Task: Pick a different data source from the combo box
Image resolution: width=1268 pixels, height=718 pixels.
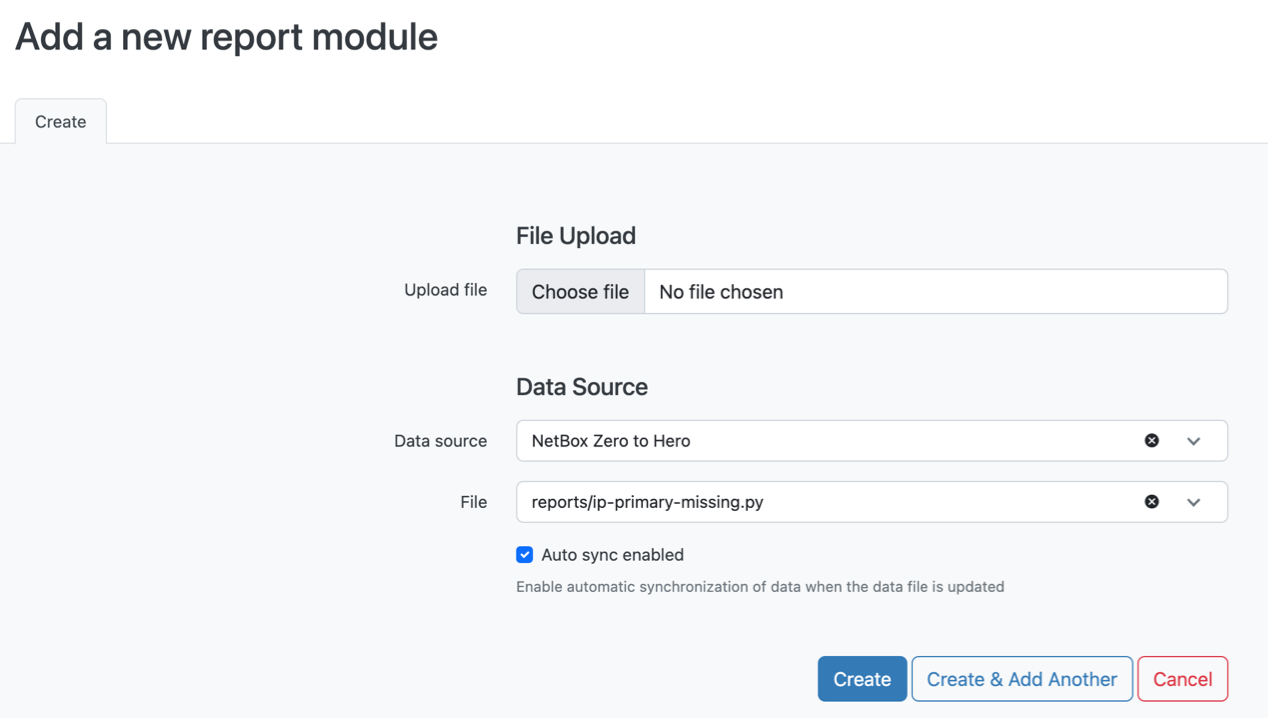Action: click(800, 440)
